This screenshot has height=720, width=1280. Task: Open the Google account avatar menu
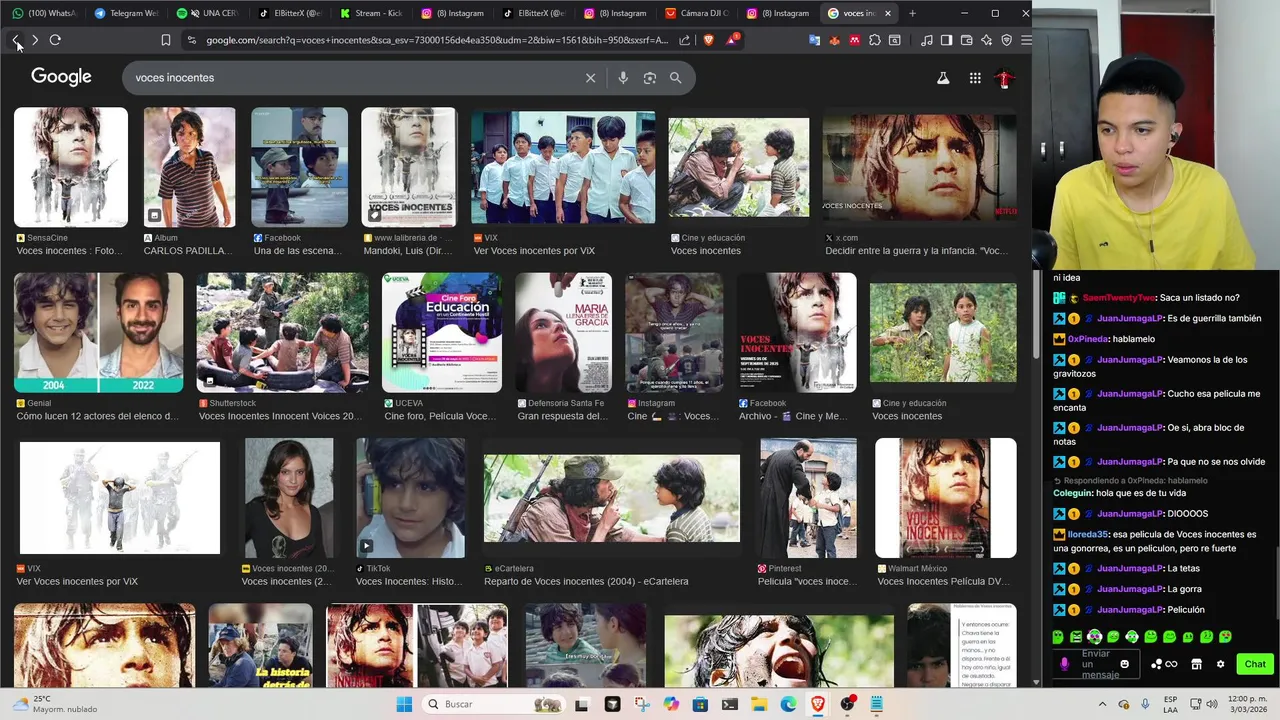[1006, 78]
